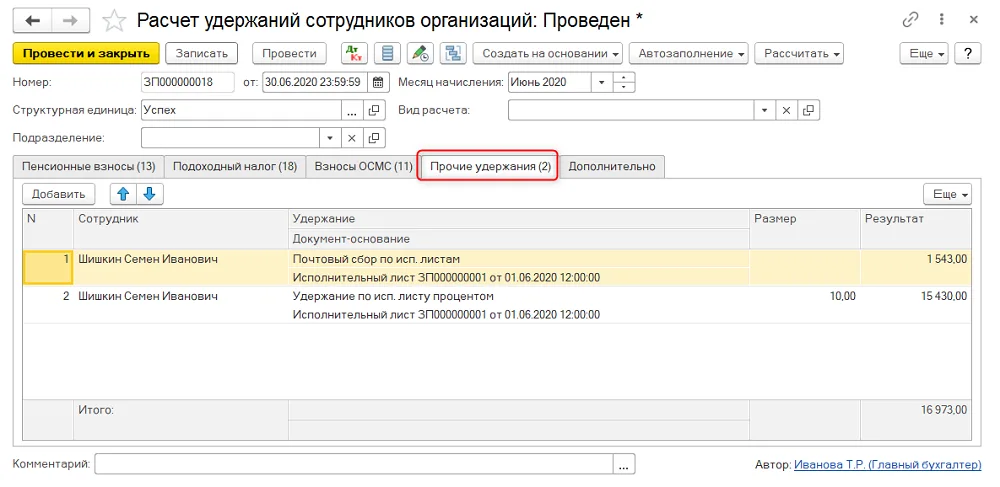Open help with the question mark button
The height and width of the screenshot is (487, 1000).
(x=967, y=54)
